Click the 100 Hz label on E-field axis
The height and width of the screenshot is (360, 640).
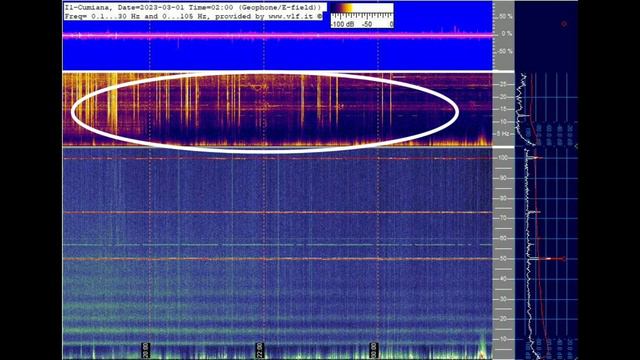502,158
